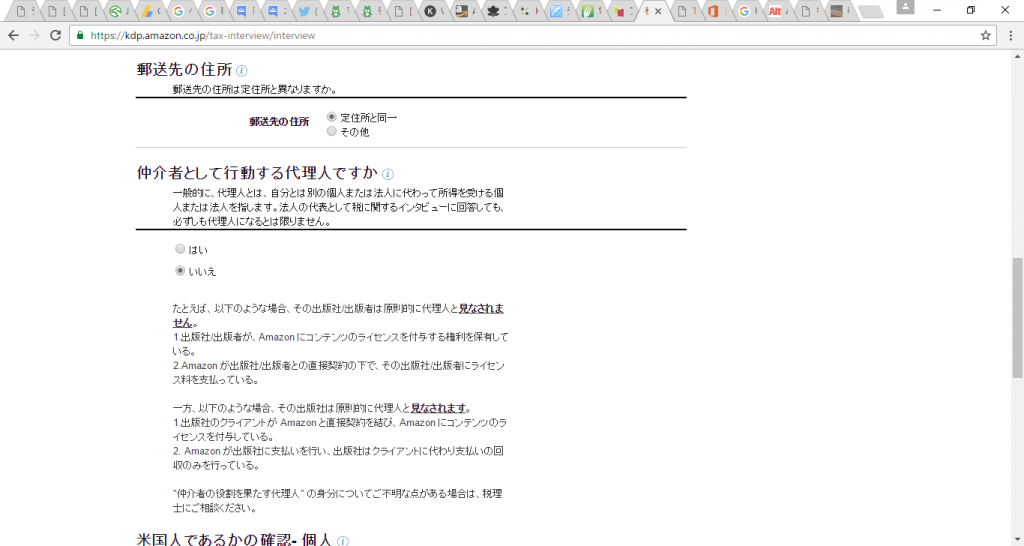This screenshot has height=546, width=1024.
Task: Switch to the Amazon logo tab
Action: pos(462,11)
